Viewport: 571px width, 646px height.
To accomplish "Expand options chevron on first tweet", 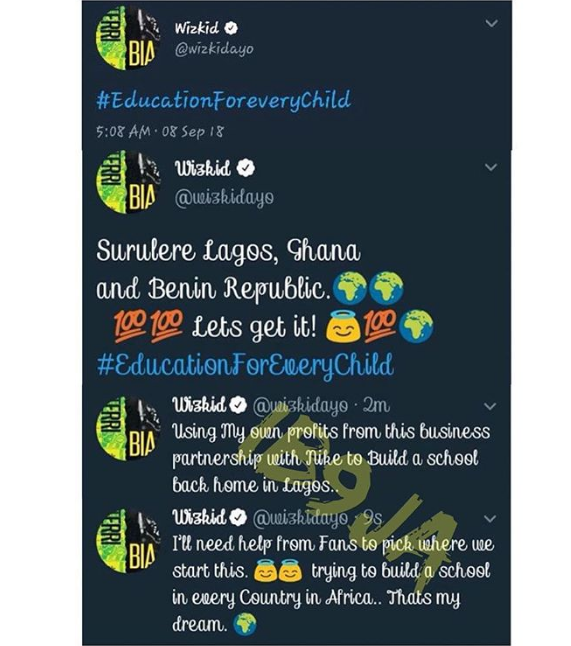I will point(491,23).
